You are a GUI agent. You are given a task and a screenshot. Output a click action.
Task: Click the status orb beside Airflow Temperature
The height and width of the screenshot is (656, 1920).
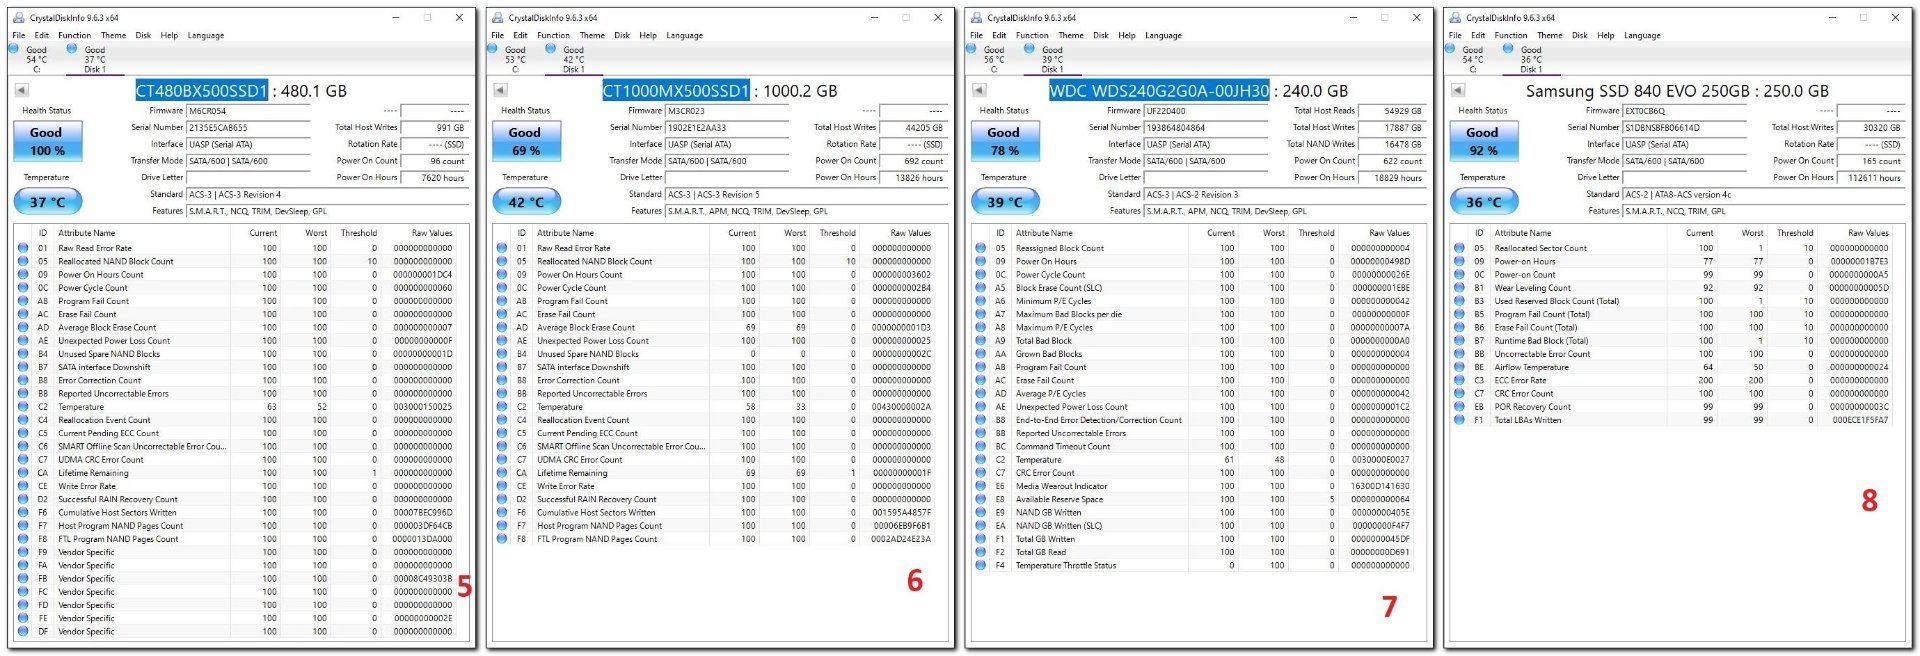[x=1459, y=367]
